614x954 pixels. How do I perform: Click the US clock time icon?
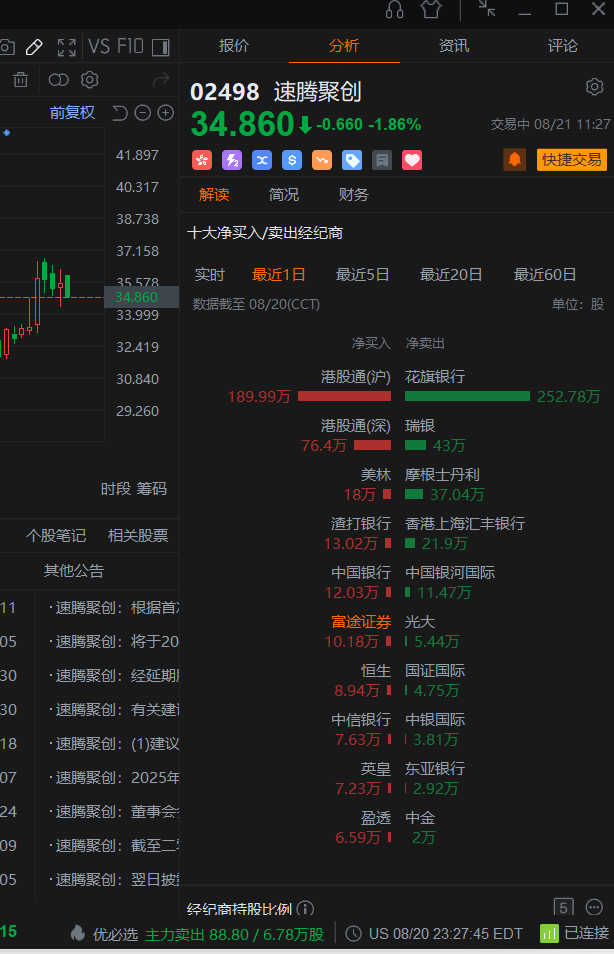click(x=354, y=933)
